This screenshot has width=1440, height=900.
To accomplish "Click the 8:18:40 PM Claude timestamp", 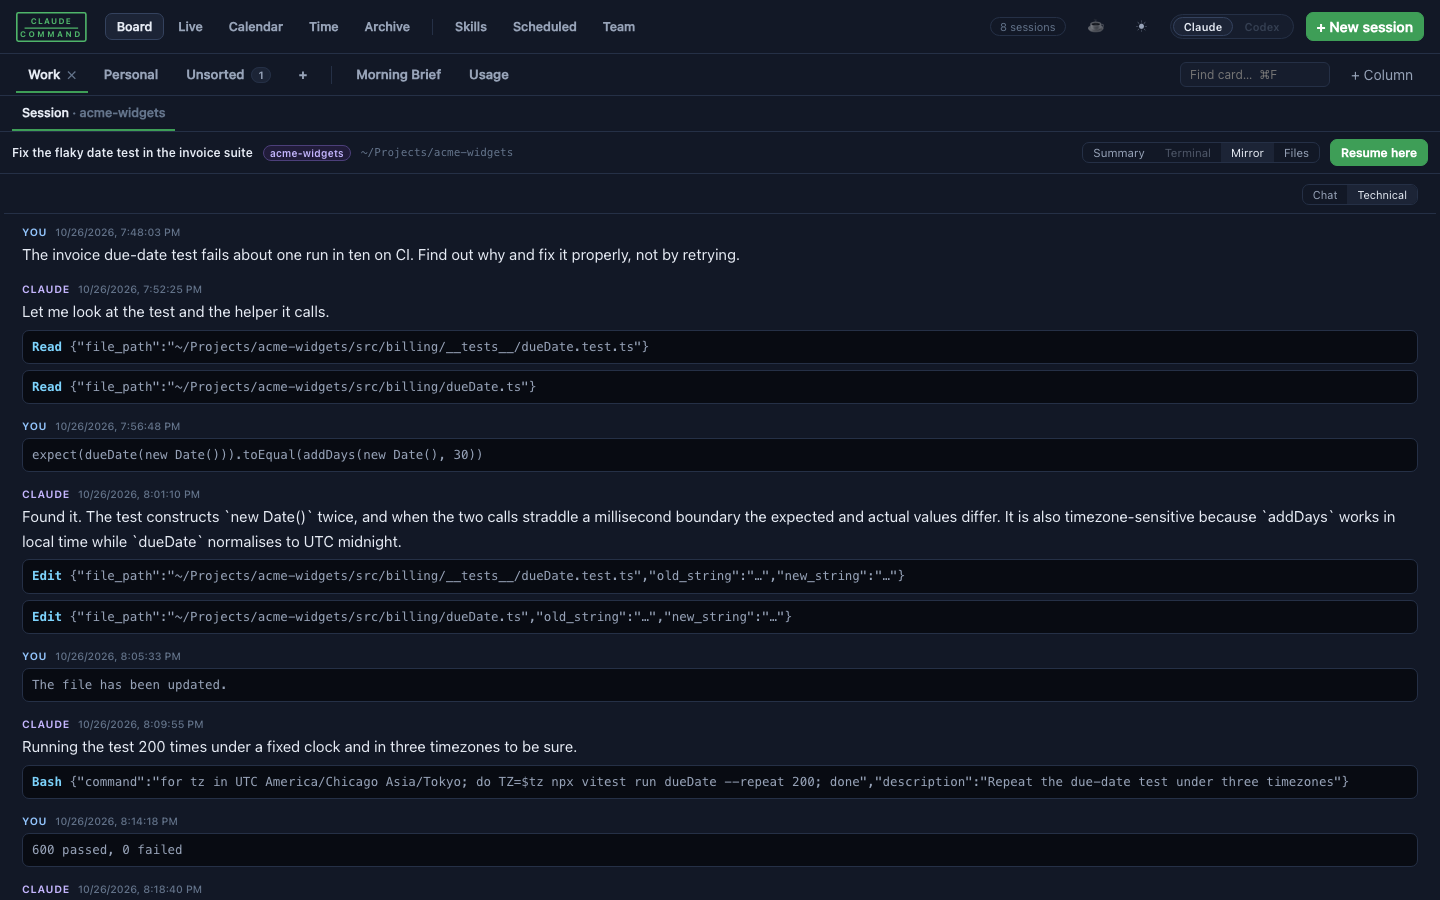I will coord(140,889).
